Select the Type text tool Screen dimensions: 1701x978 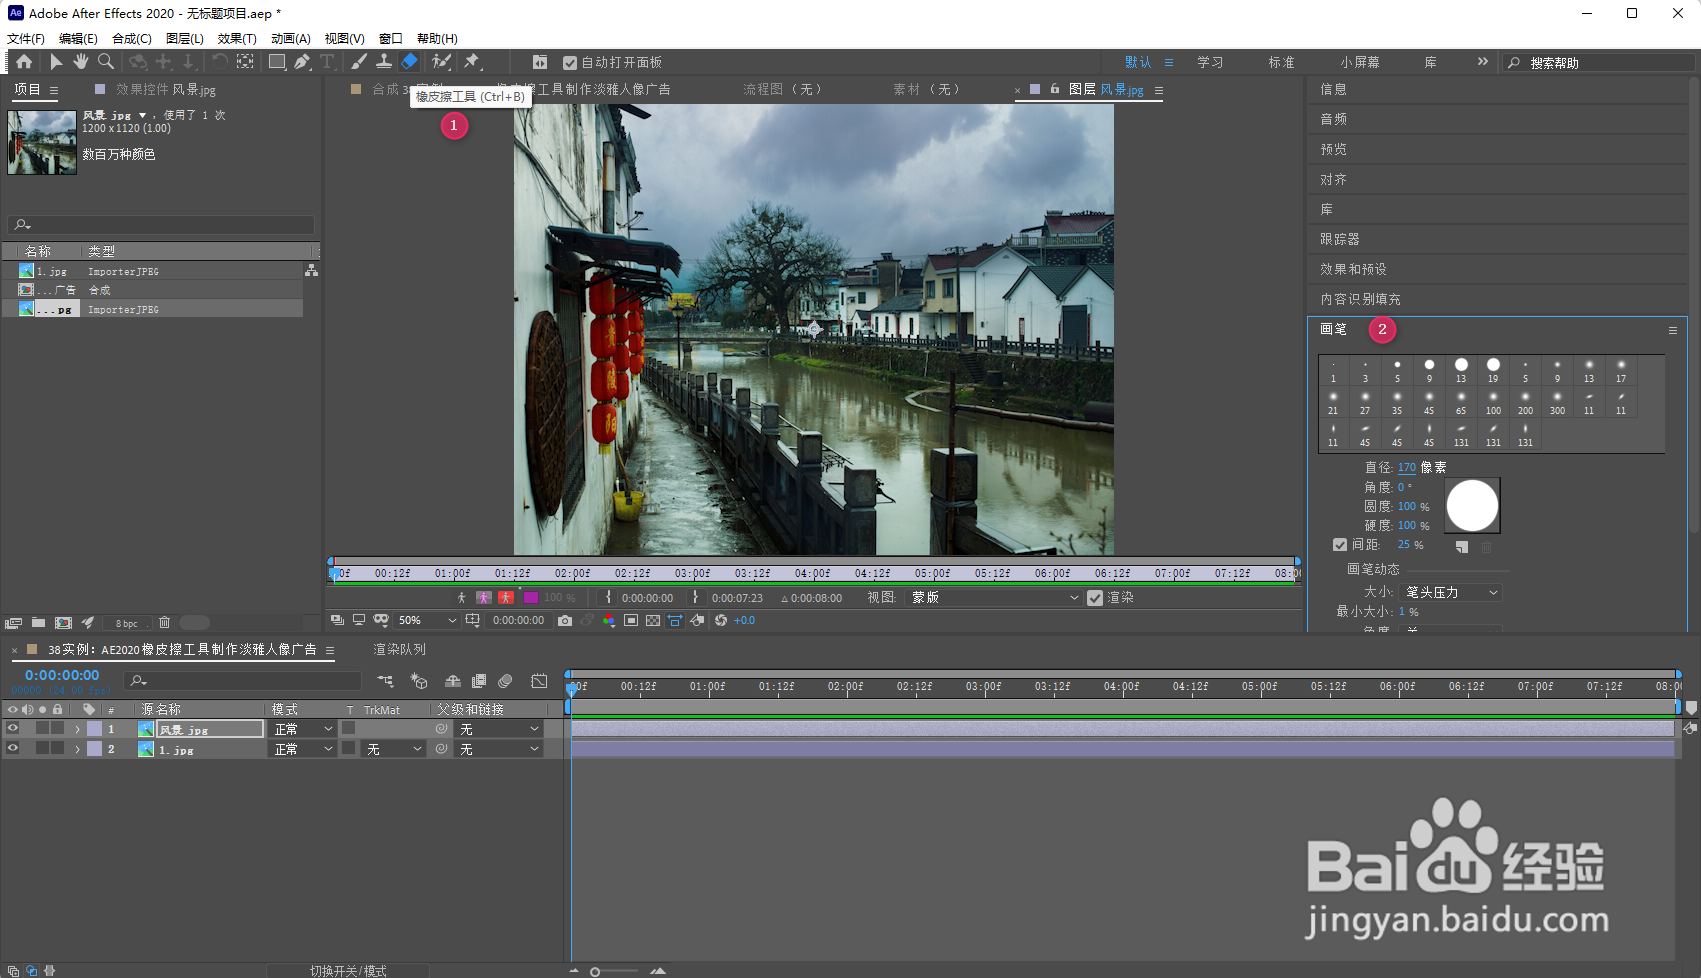327,62
